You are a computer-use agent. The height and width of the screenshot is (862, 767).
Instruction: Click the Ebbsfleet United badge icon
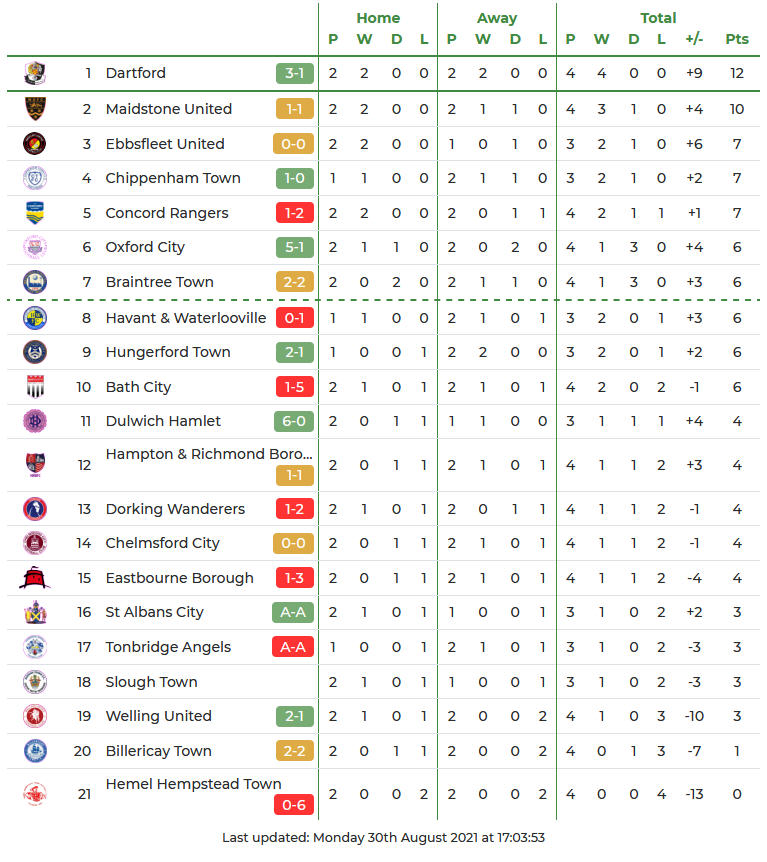click(x=34, y=144)
